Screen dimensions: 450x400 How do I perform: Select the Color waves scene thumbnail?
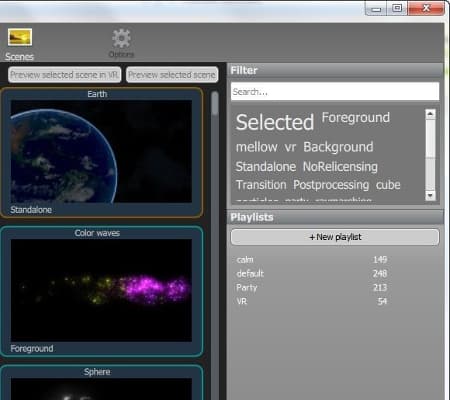pos(101,290)
